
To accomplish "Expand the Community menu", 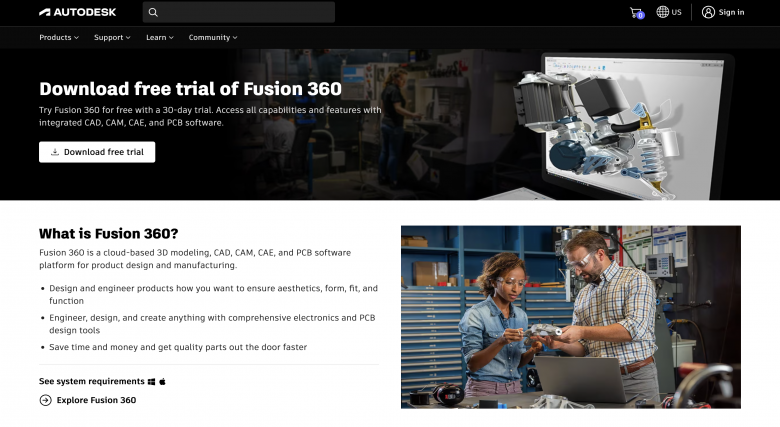I will pyautogui.click(x=213, y=37).
